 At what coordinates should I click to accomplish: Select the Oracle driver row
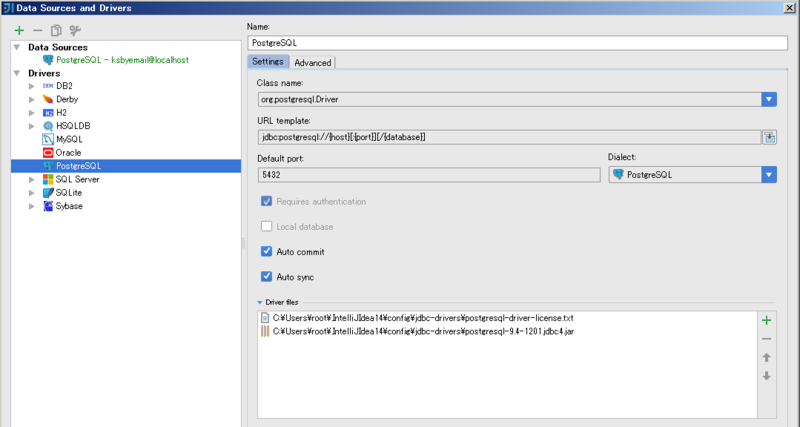126,152
